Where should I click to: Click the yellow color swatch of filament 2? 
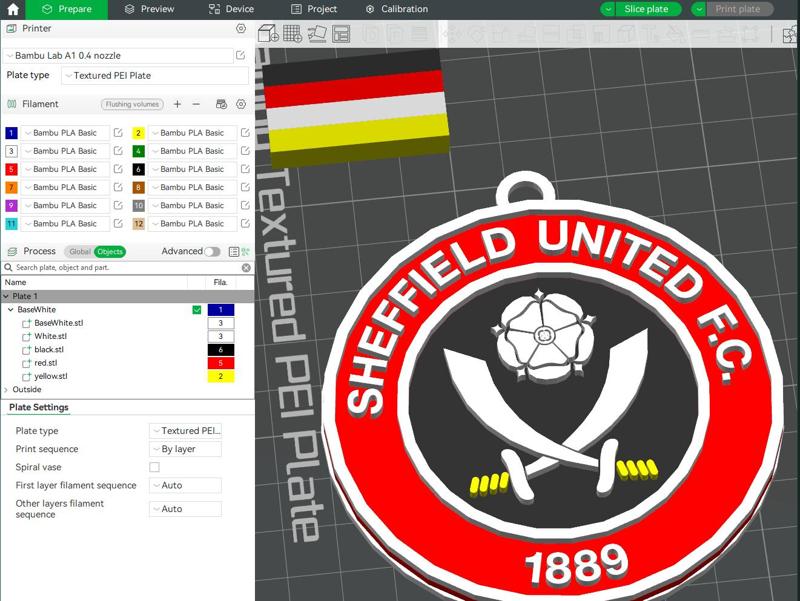tap(136, 130)
